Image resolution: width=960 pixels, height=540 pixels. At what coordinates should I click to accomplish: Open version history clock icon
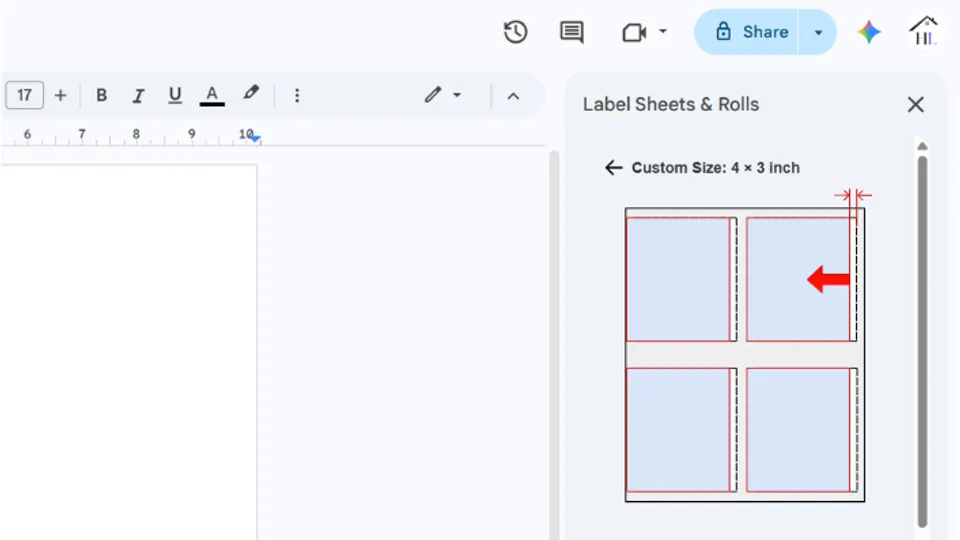click(516, 32)
